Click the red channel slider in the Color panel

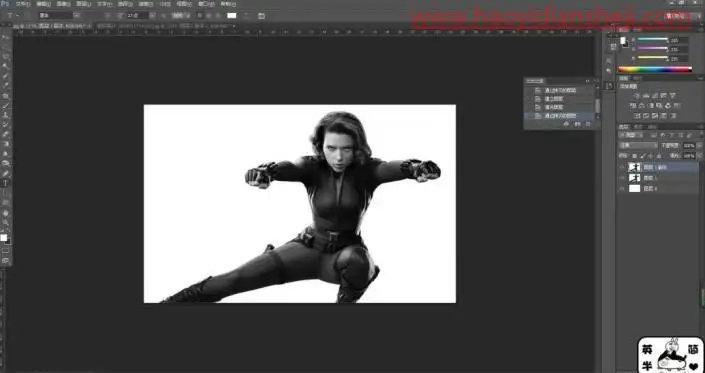653,40
